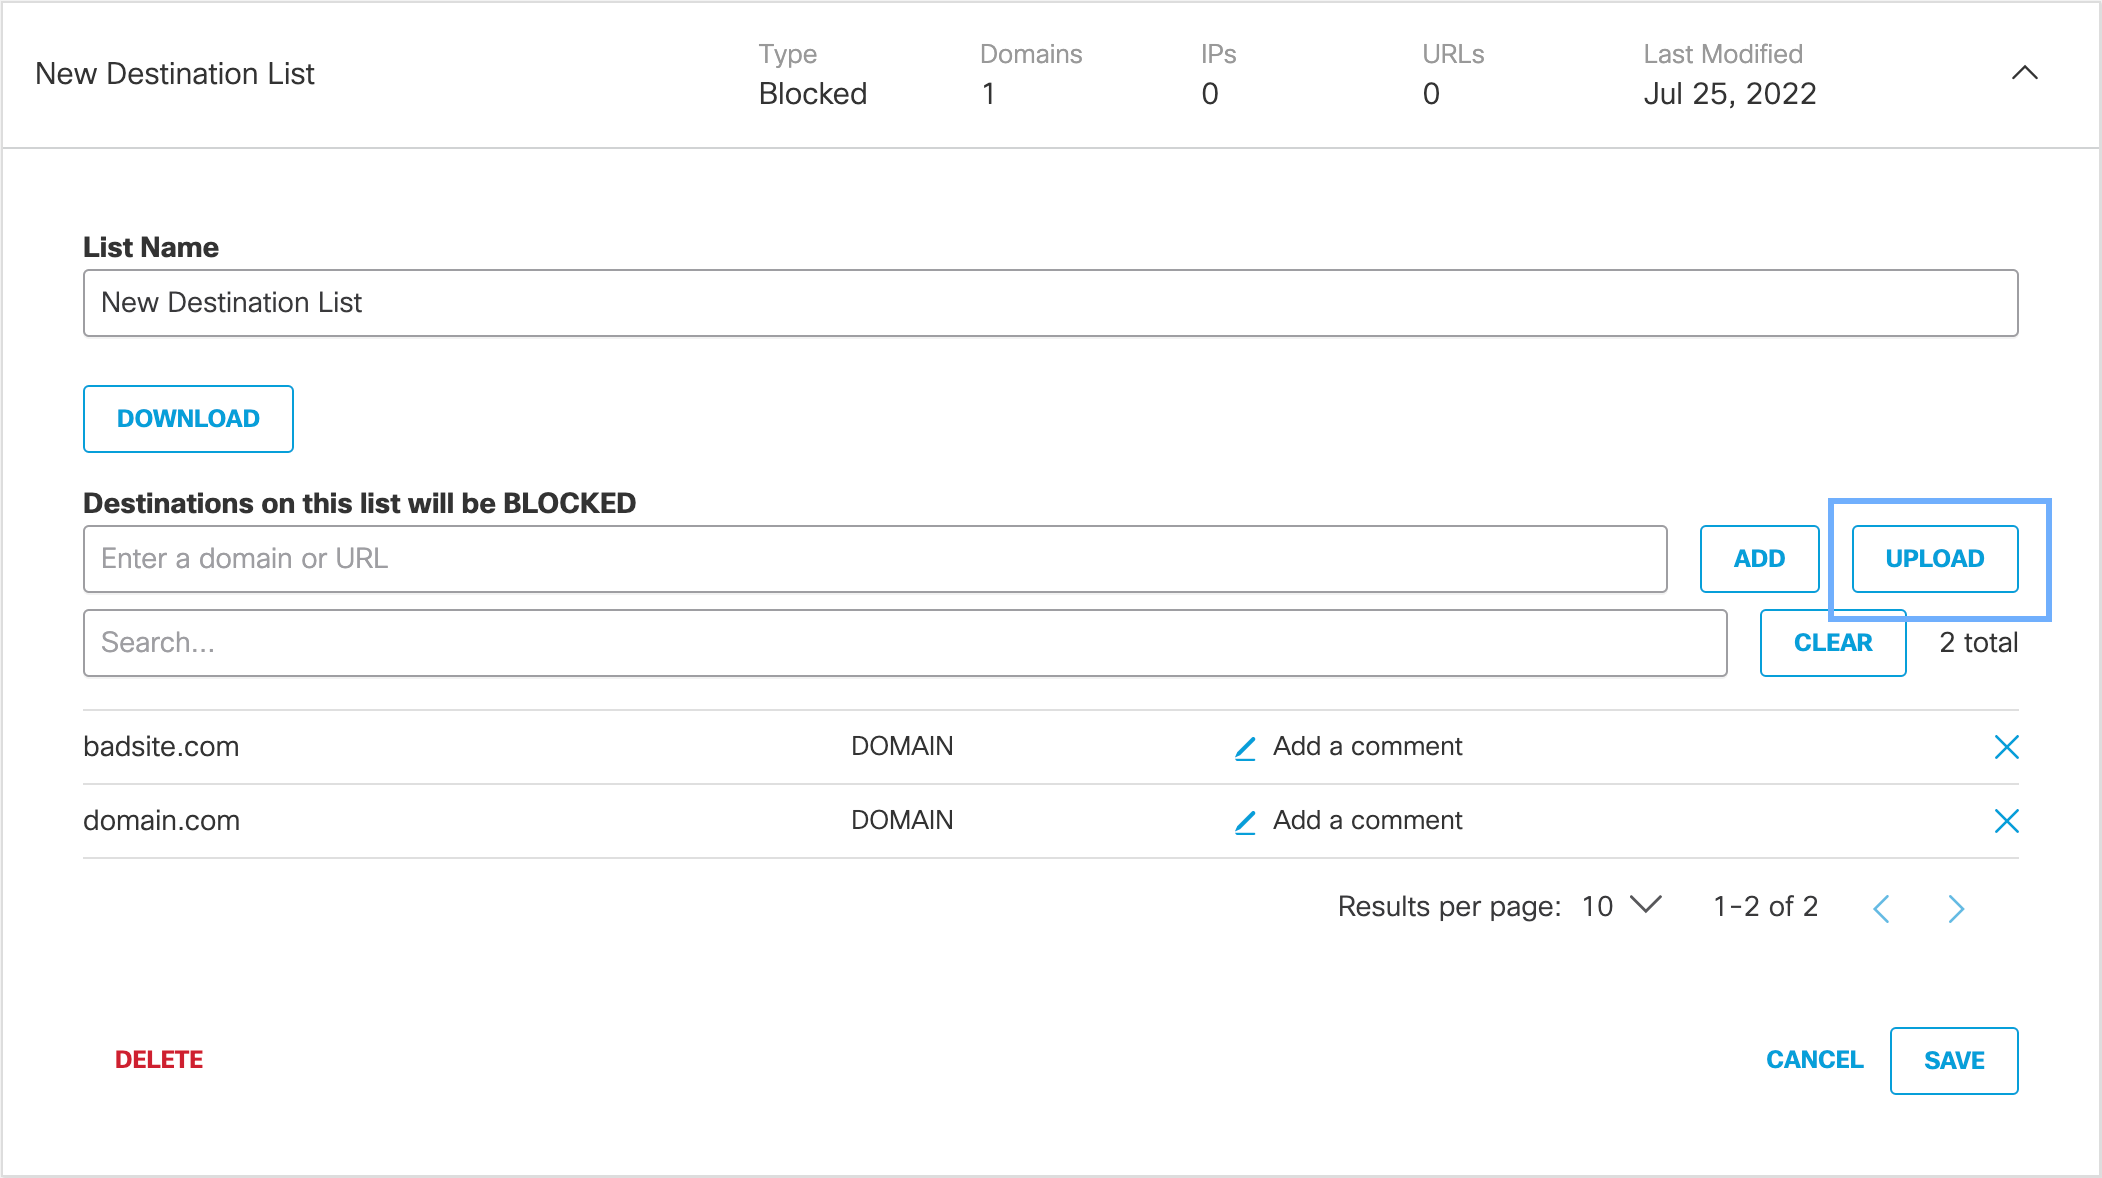Save the destination list
Viewport: 2102px width, 1178px height.
(x=1953, y=1061)
